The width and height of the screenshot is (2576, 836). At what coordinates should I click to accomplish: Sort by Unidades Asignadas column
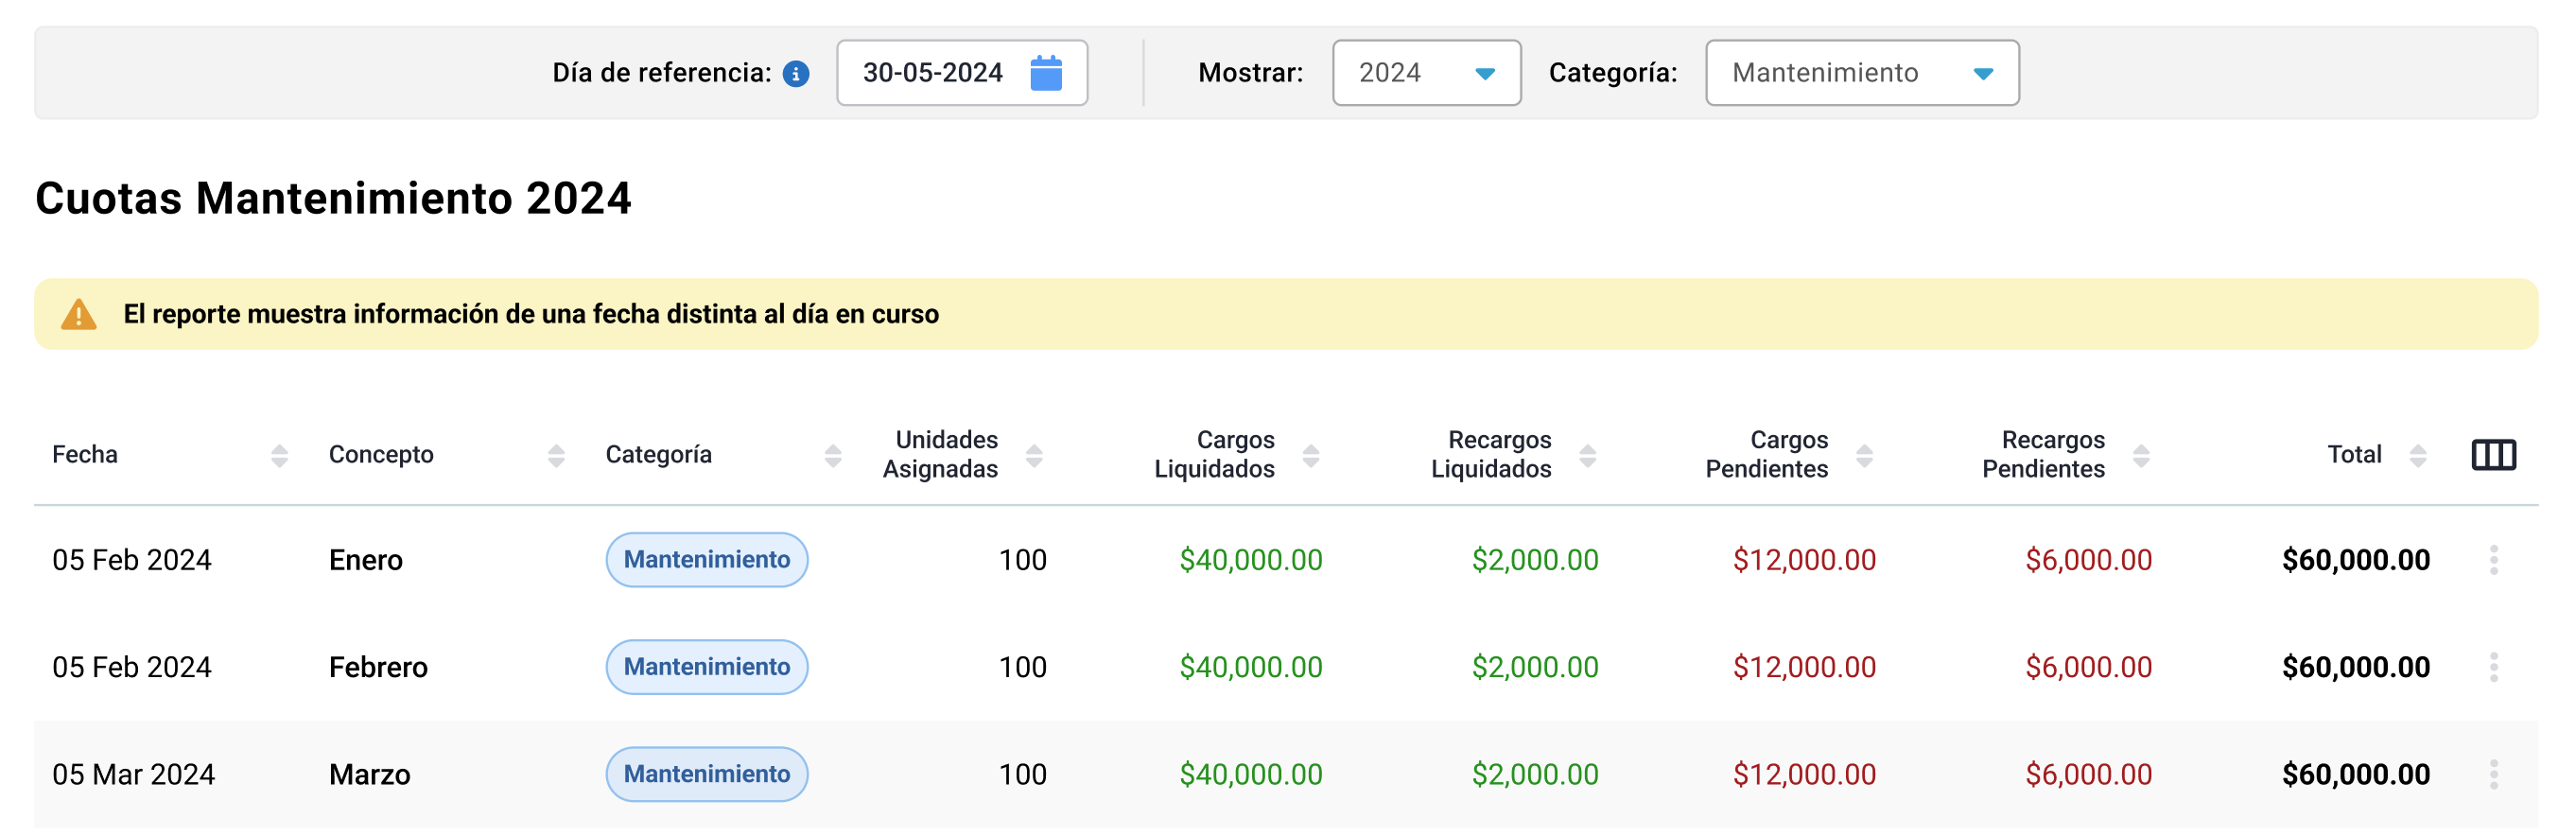click(x=1033, y=456)
